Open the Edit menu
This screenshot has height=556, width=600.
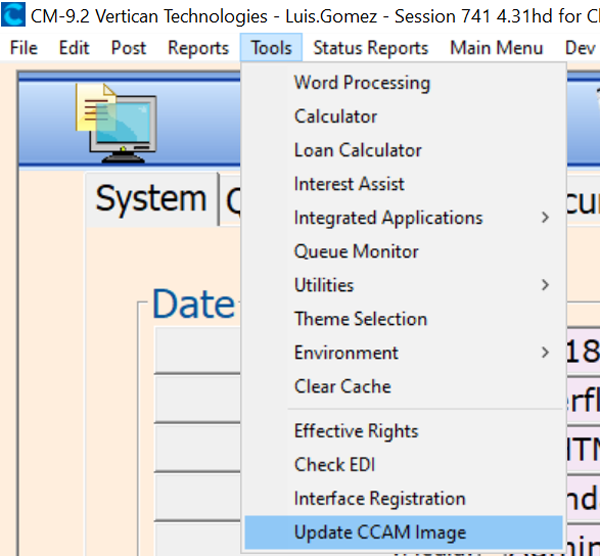pyautogui.click(x=74, y=48)
